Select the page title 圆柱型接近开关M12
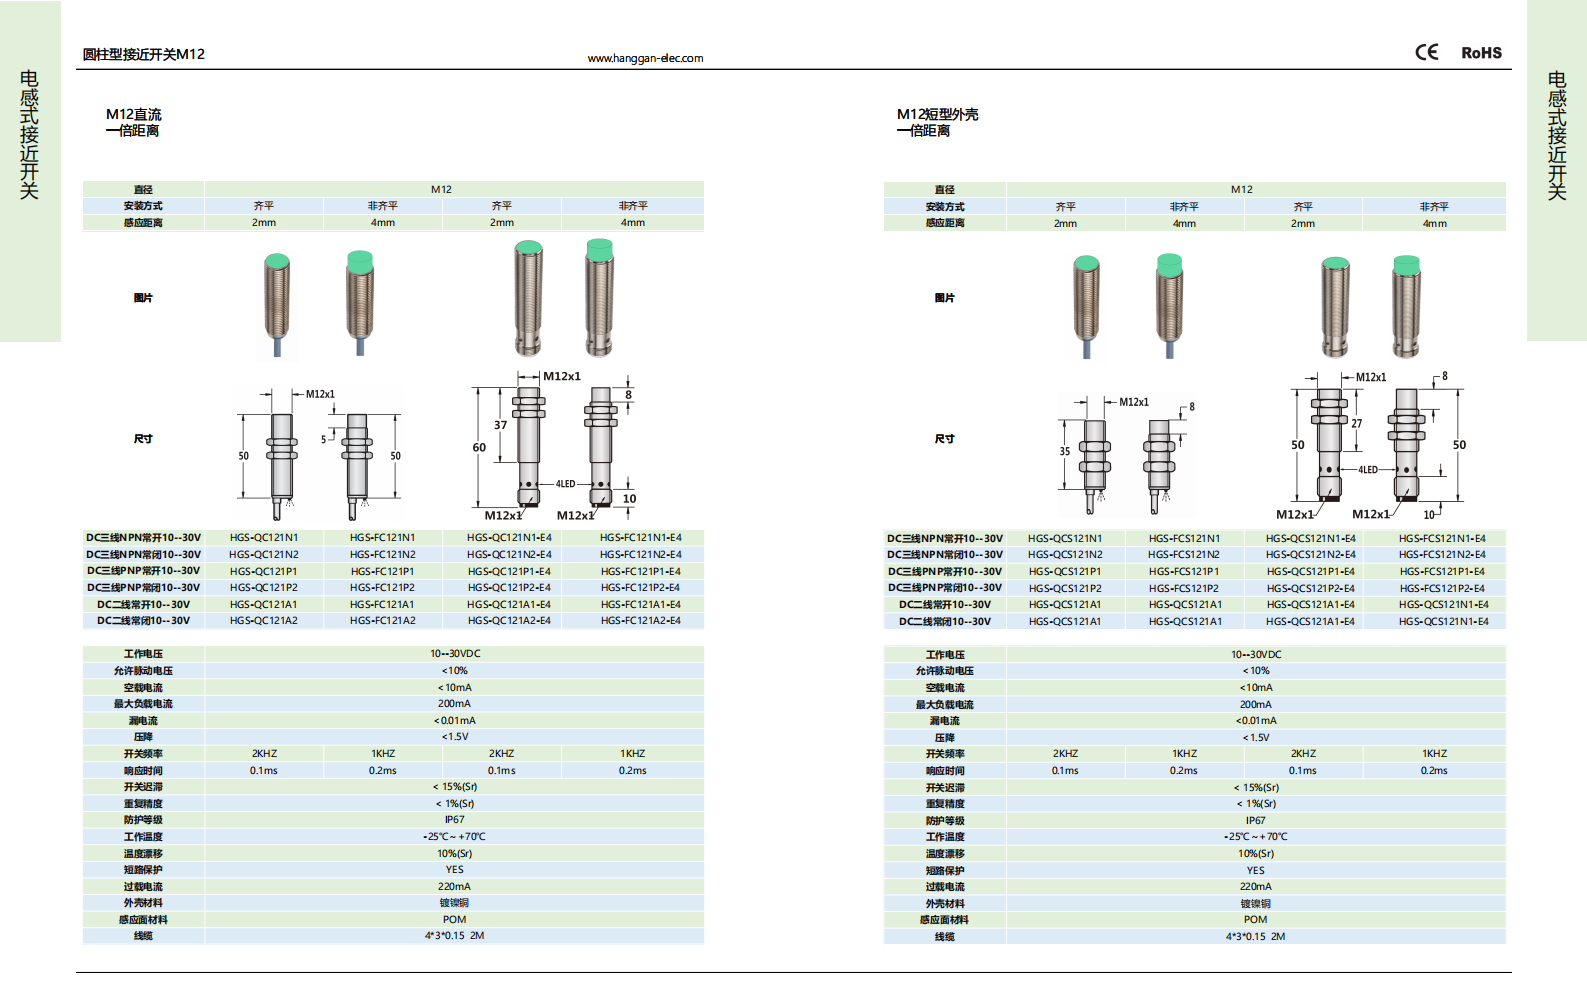Viewport: 1587px width, 986px height. click(x=144, y=54)
